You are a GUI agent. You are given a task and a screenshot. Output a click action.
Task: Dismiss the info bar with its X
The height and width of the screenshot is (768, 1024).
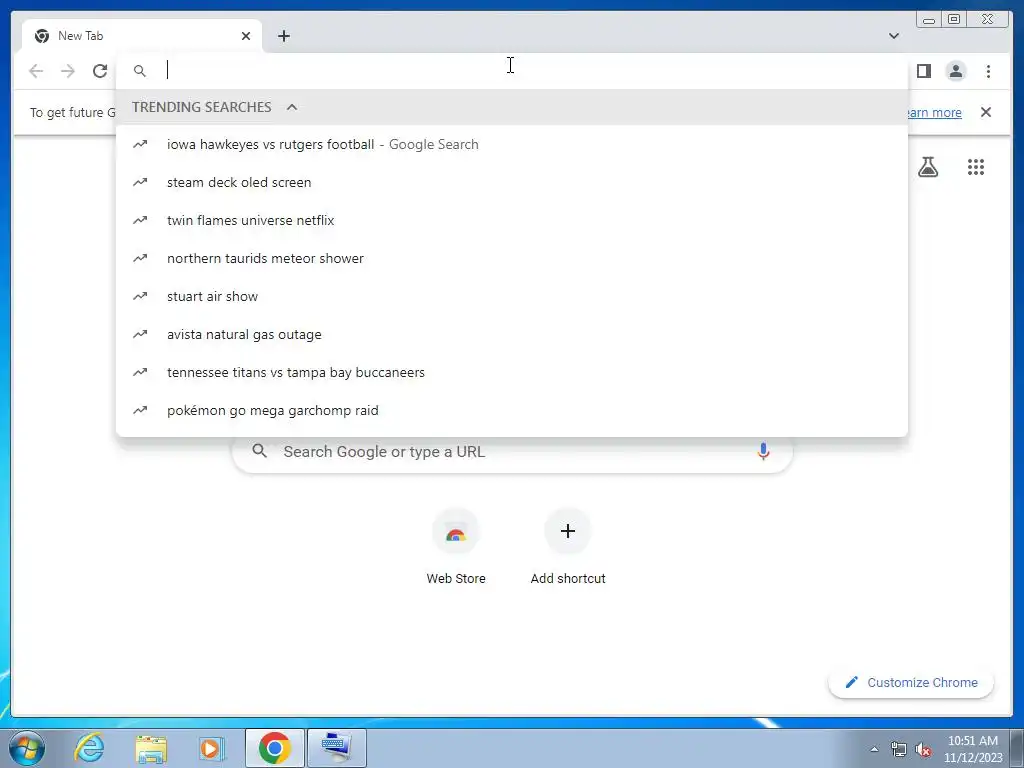coord(985,112)
